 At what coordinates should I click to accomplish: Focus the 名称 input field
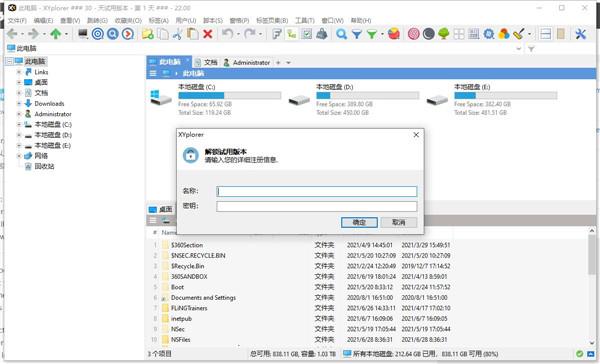pyautogui.click(x=316, y=191)
